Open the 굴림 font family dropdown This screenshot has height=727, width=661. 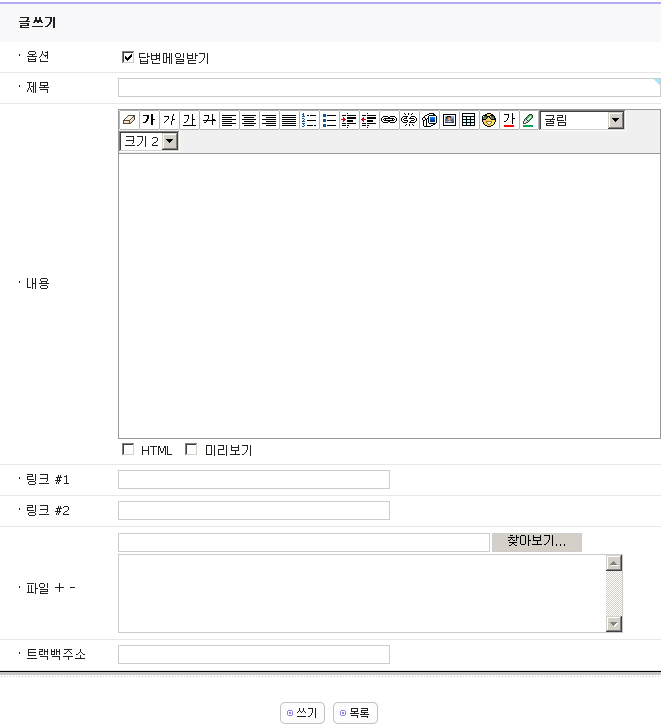point(582,121)
